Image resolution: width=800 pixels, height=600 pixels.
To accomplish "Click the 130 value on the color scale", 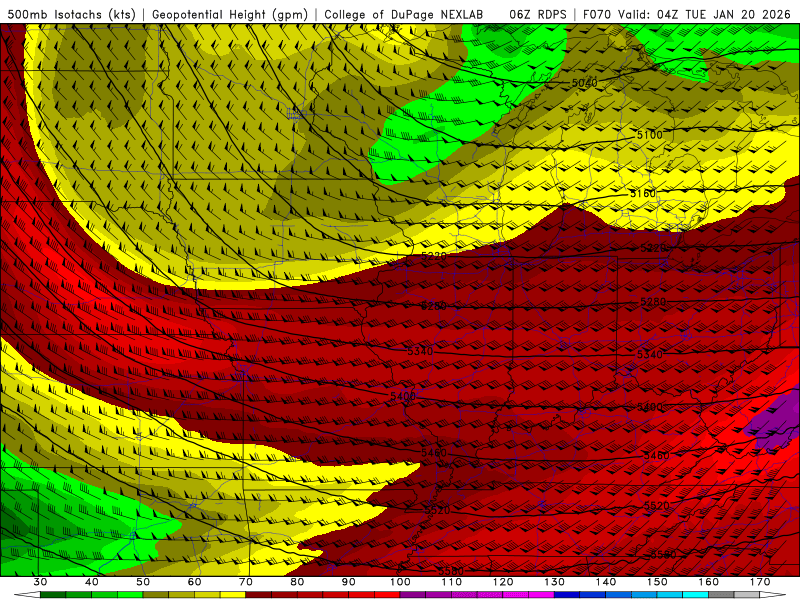I will (555, 582).
